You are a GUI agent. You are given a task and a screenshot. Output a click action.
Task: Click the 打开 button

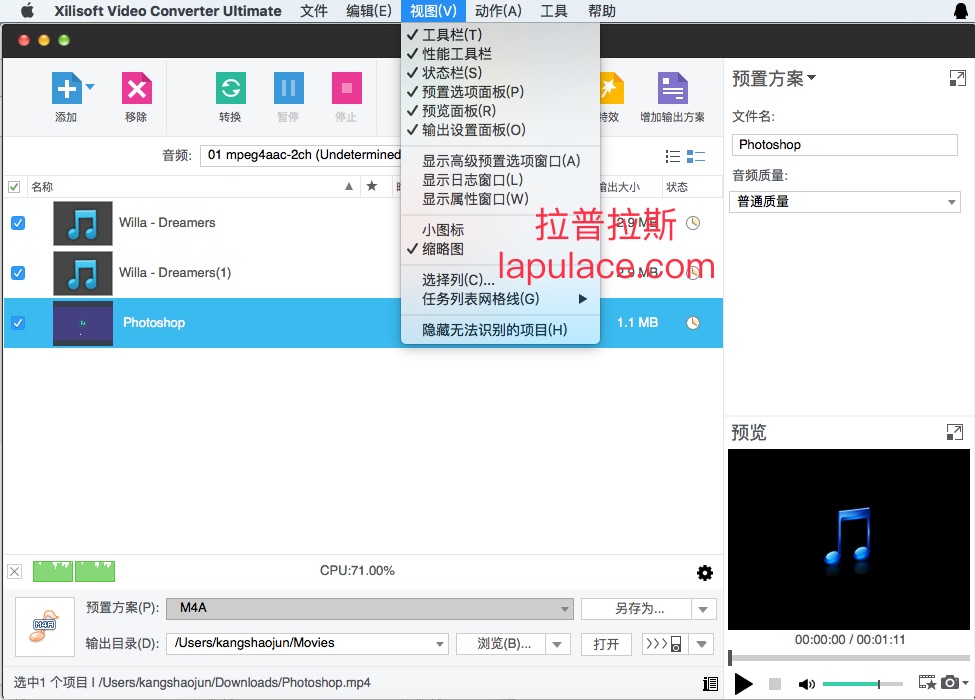[x=606, y=644]
